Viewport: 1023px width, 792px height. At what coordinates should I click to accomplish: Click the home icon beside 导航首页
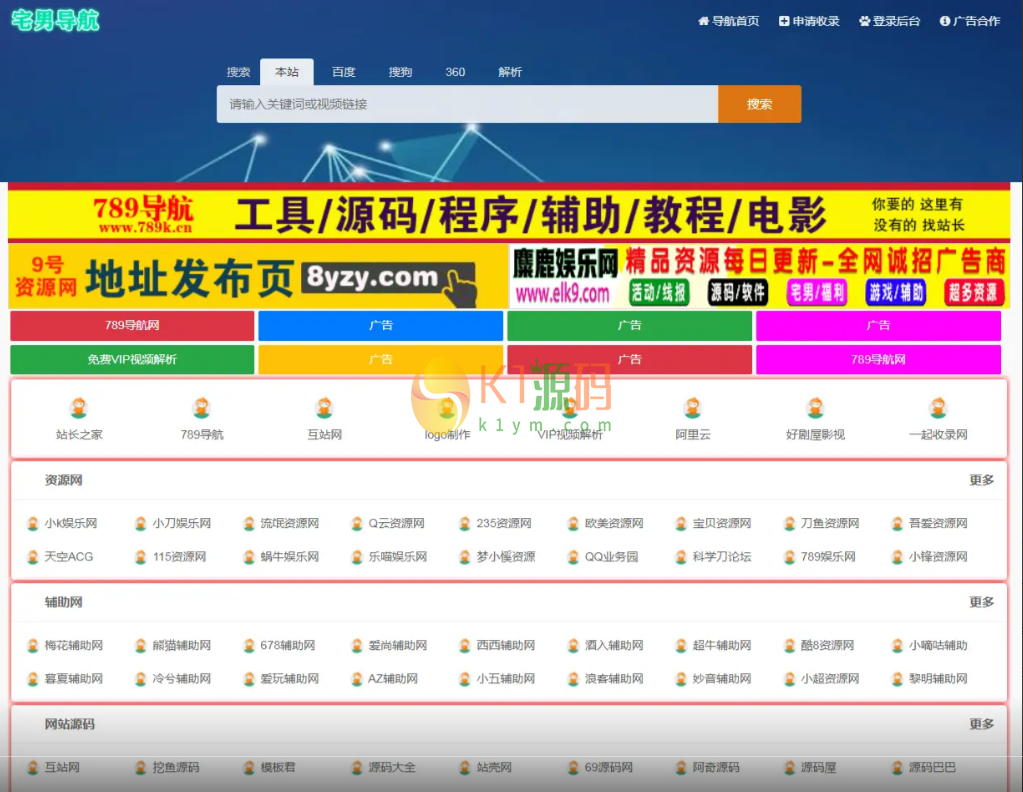(x=703, y=21)
